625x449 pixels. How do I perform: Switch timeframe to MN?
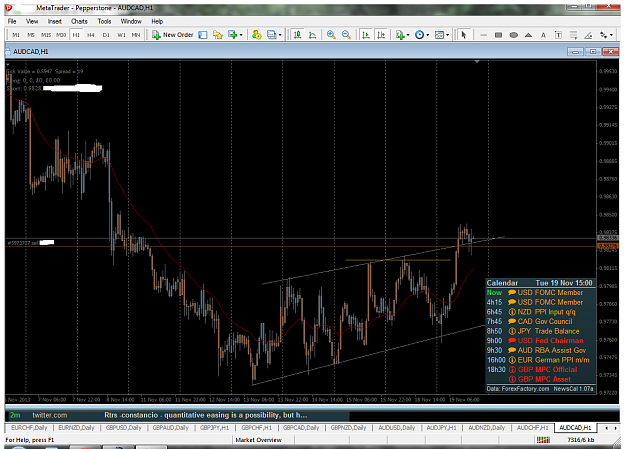click(x=136, y=35)
